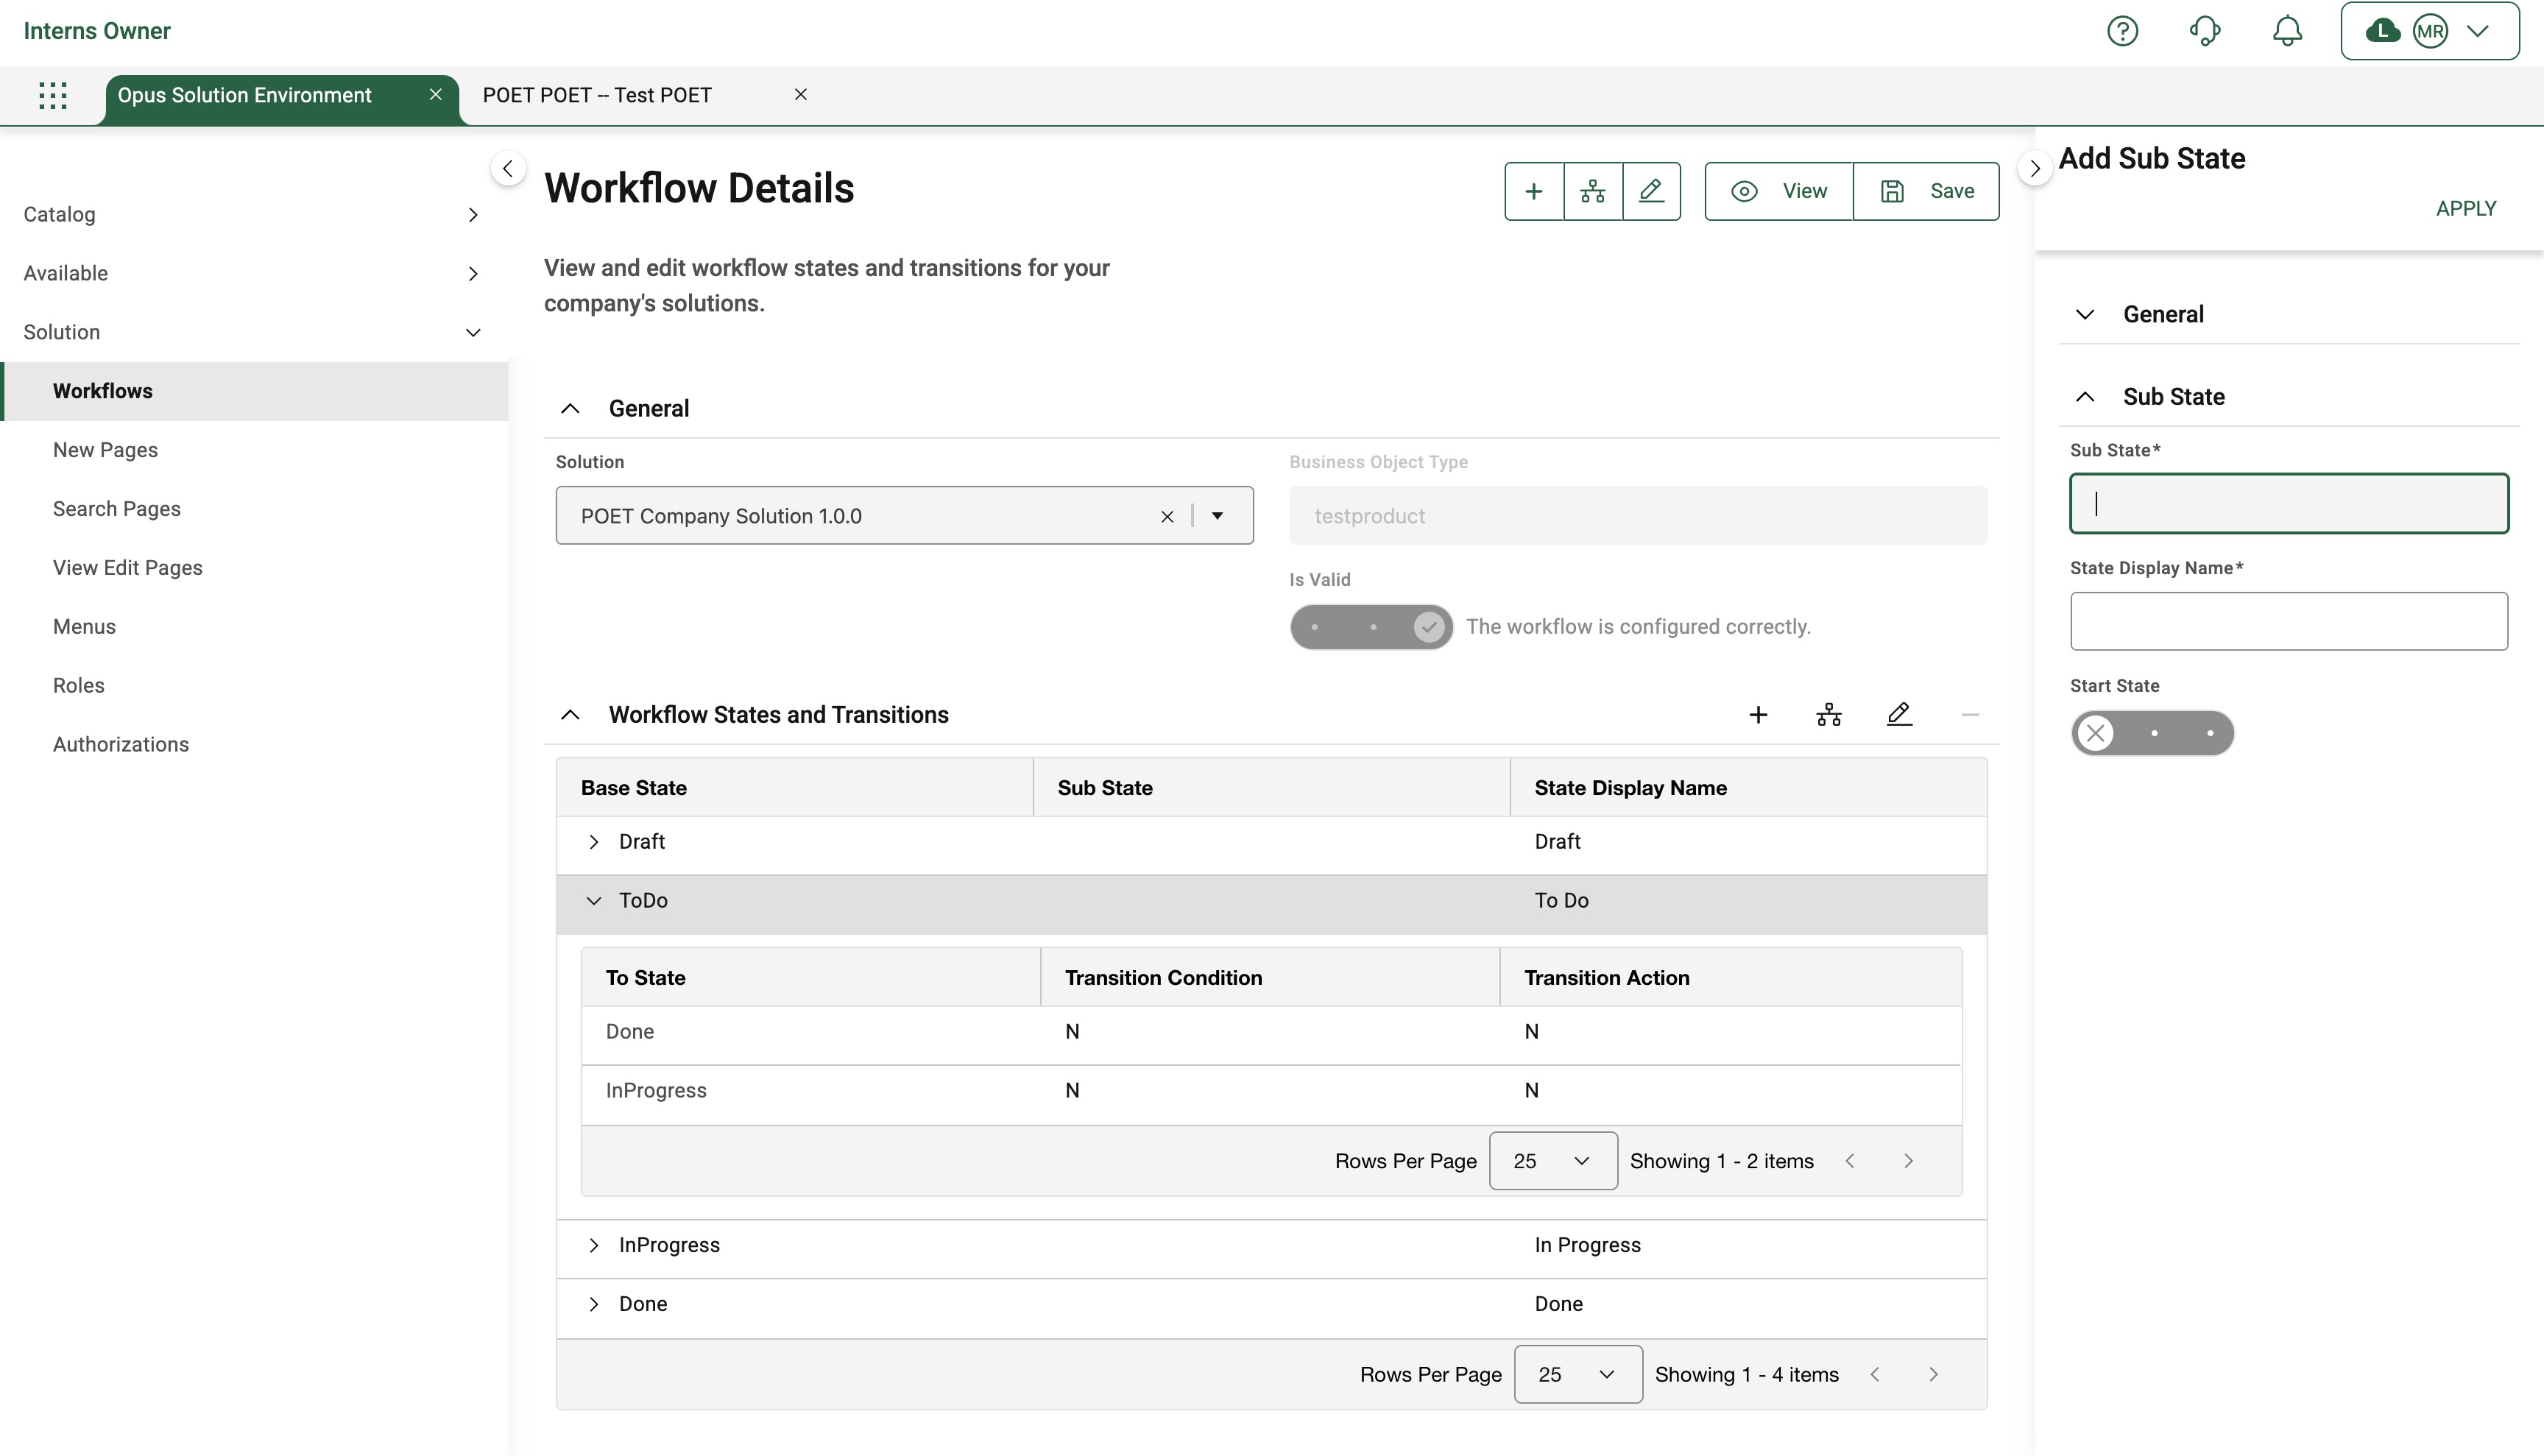Viewport: 2544px width, 1456px height.
Task: Close the Opus Solution Environment tab
Action: tap(435, 94)
